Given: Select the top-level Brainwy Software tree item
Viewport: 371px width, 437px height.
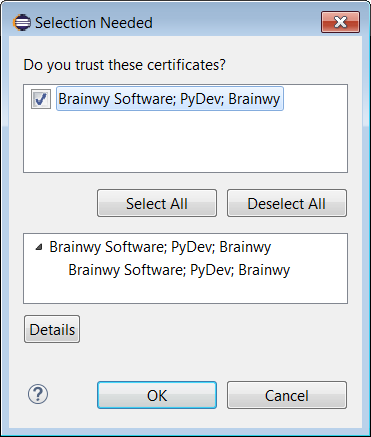Looking at the screenshot, I should [160, 247].
